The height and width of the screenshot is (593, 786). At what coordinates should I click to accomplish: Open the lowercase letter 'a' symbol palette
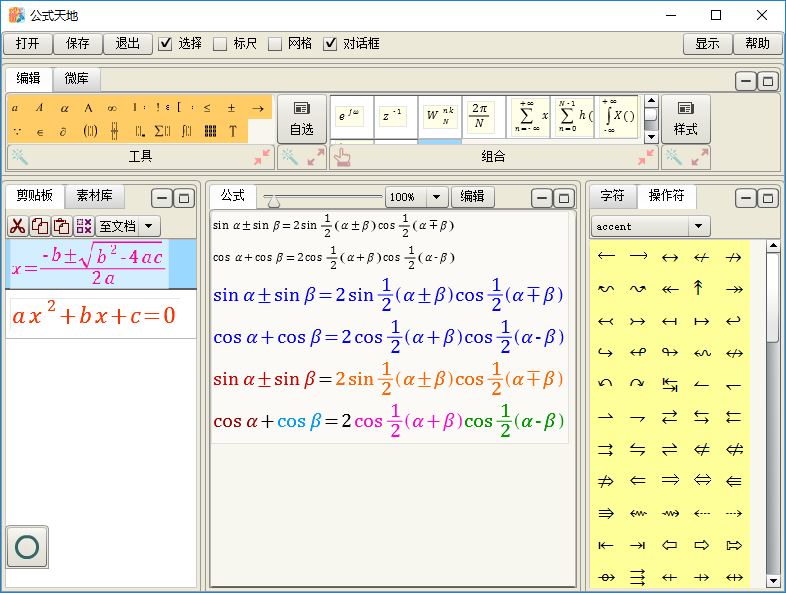tap(15, 108)
